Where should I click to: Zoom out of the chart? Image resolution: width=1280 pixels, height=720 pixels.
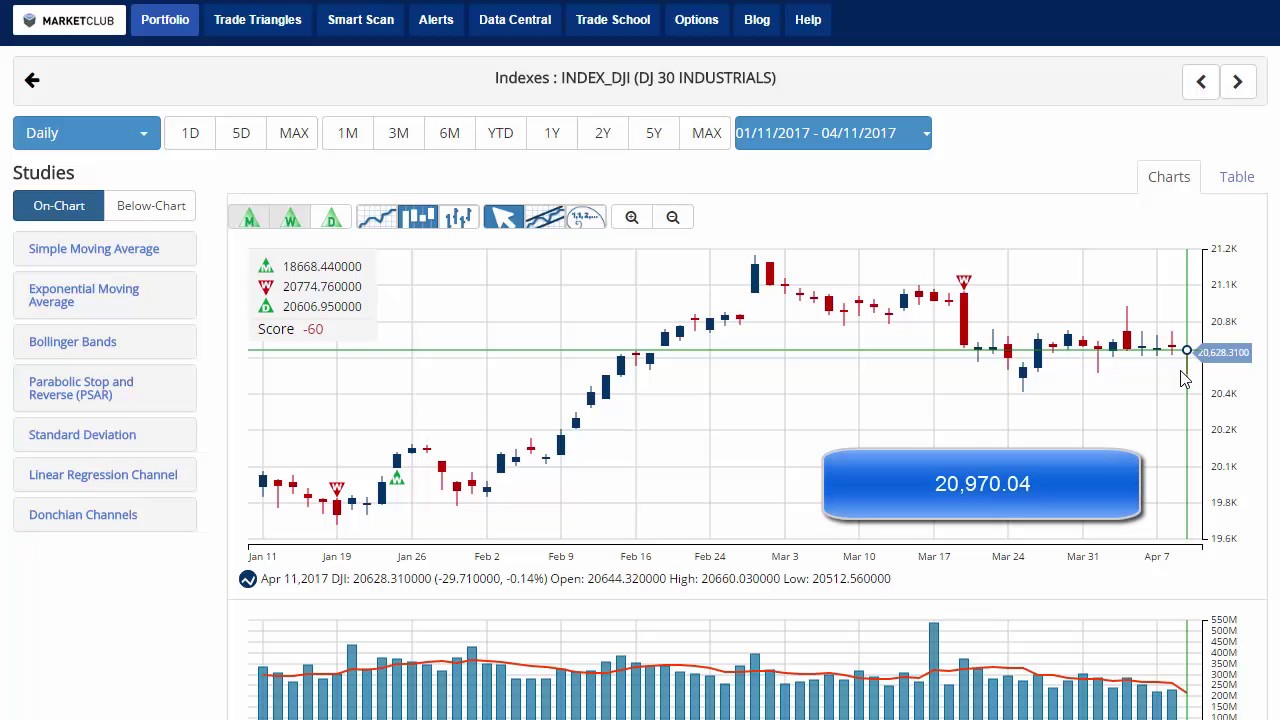point(673,217)
